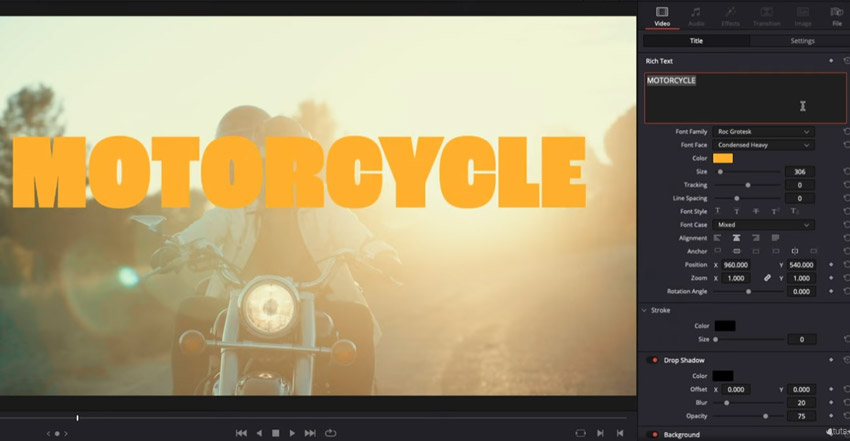Image resolution: width=850 pixels, height=441 pixels.
Task: Open the Transition inspector tab
Action: click(767, 16)
